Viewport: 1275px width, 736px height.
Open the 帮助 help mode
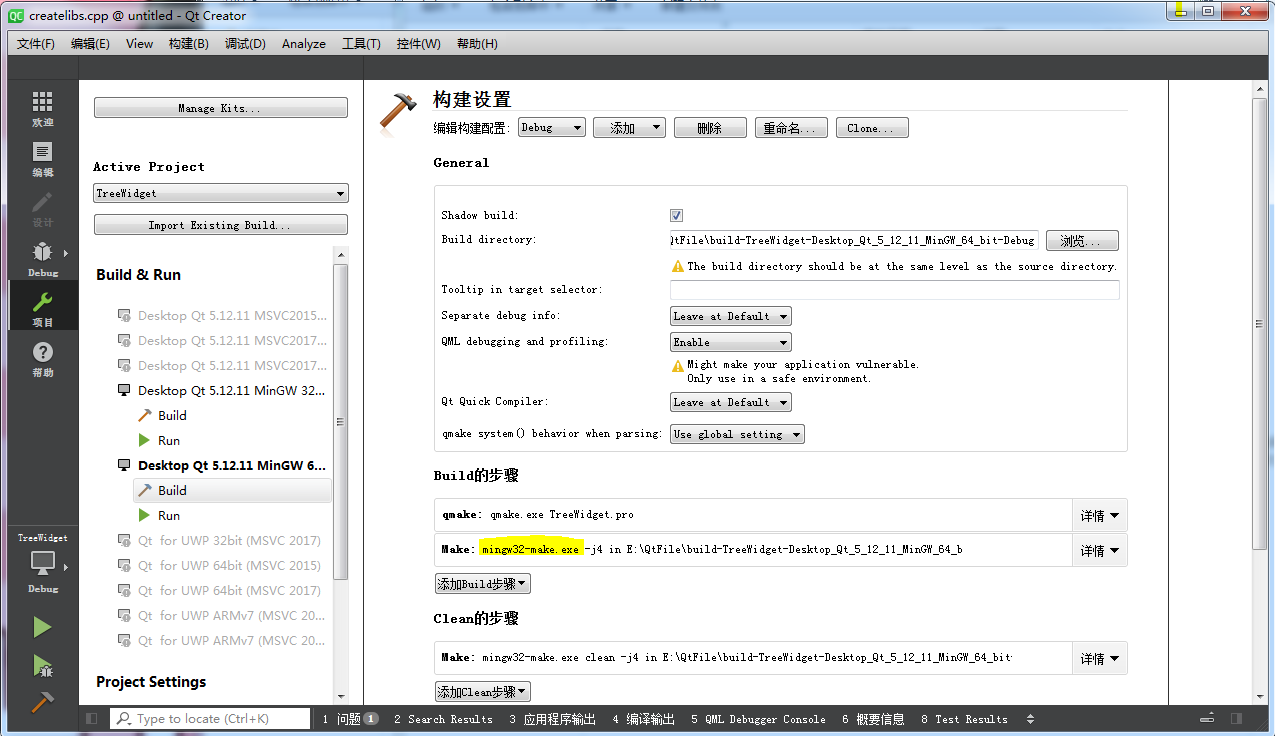click(42, 359)
